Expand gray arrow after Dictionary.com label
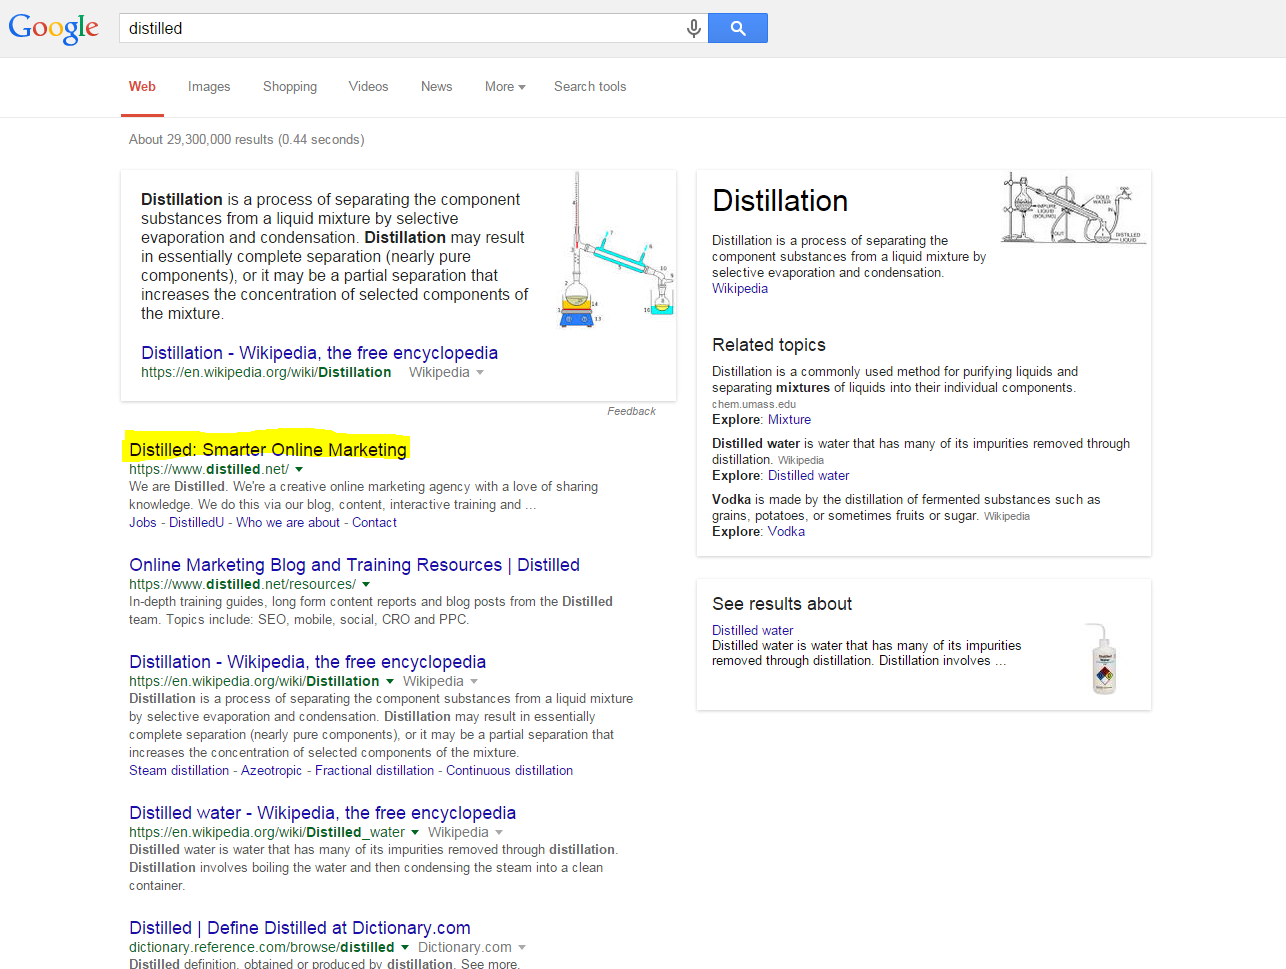The image size is (1286, 969). [522, 948]
